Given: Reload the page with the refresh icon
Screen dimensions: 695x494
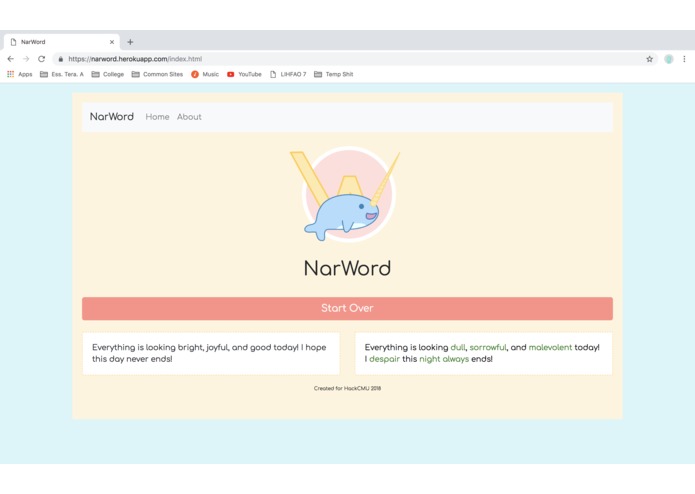Looking at the screenshot, I should (41, 59).
